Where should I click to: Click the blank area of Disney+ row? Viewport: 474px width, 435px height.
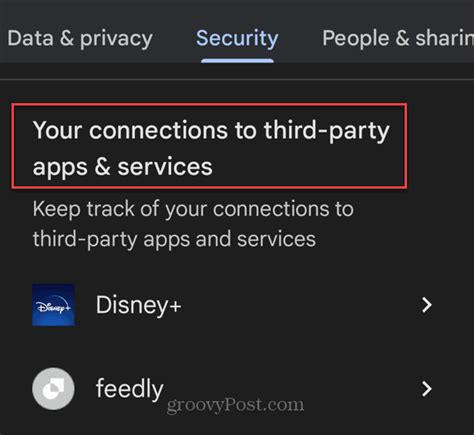(x=300, y=305)
